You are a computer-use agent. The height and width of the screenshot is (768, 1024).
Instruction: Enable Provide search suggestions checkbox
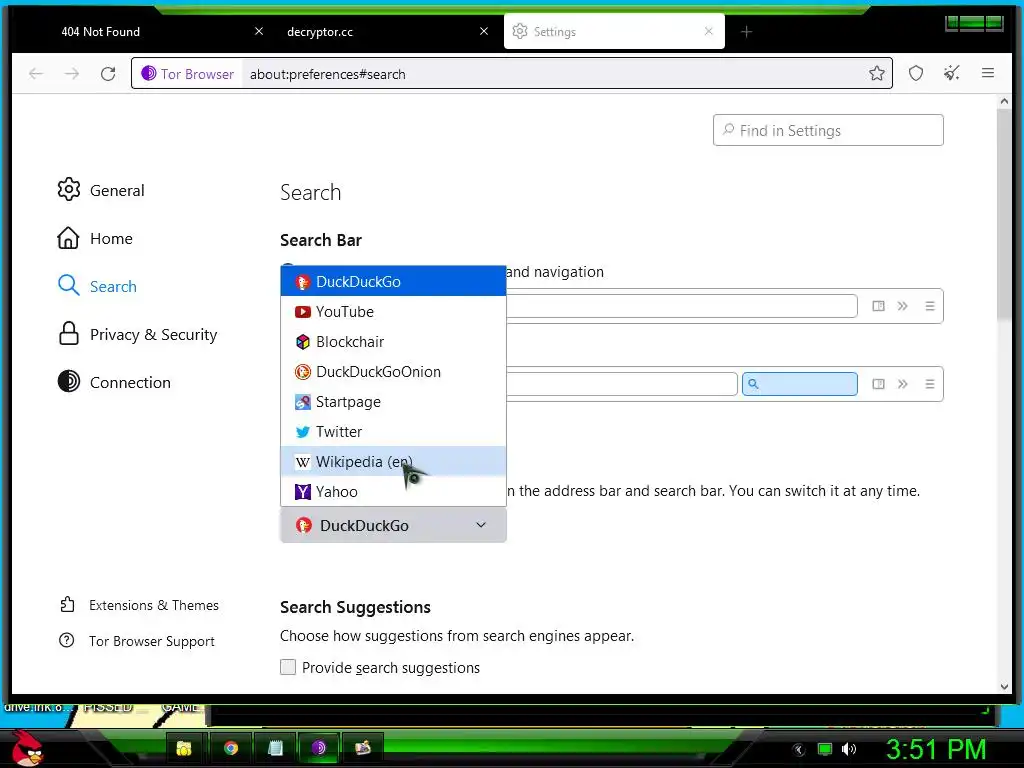[288, 667]
